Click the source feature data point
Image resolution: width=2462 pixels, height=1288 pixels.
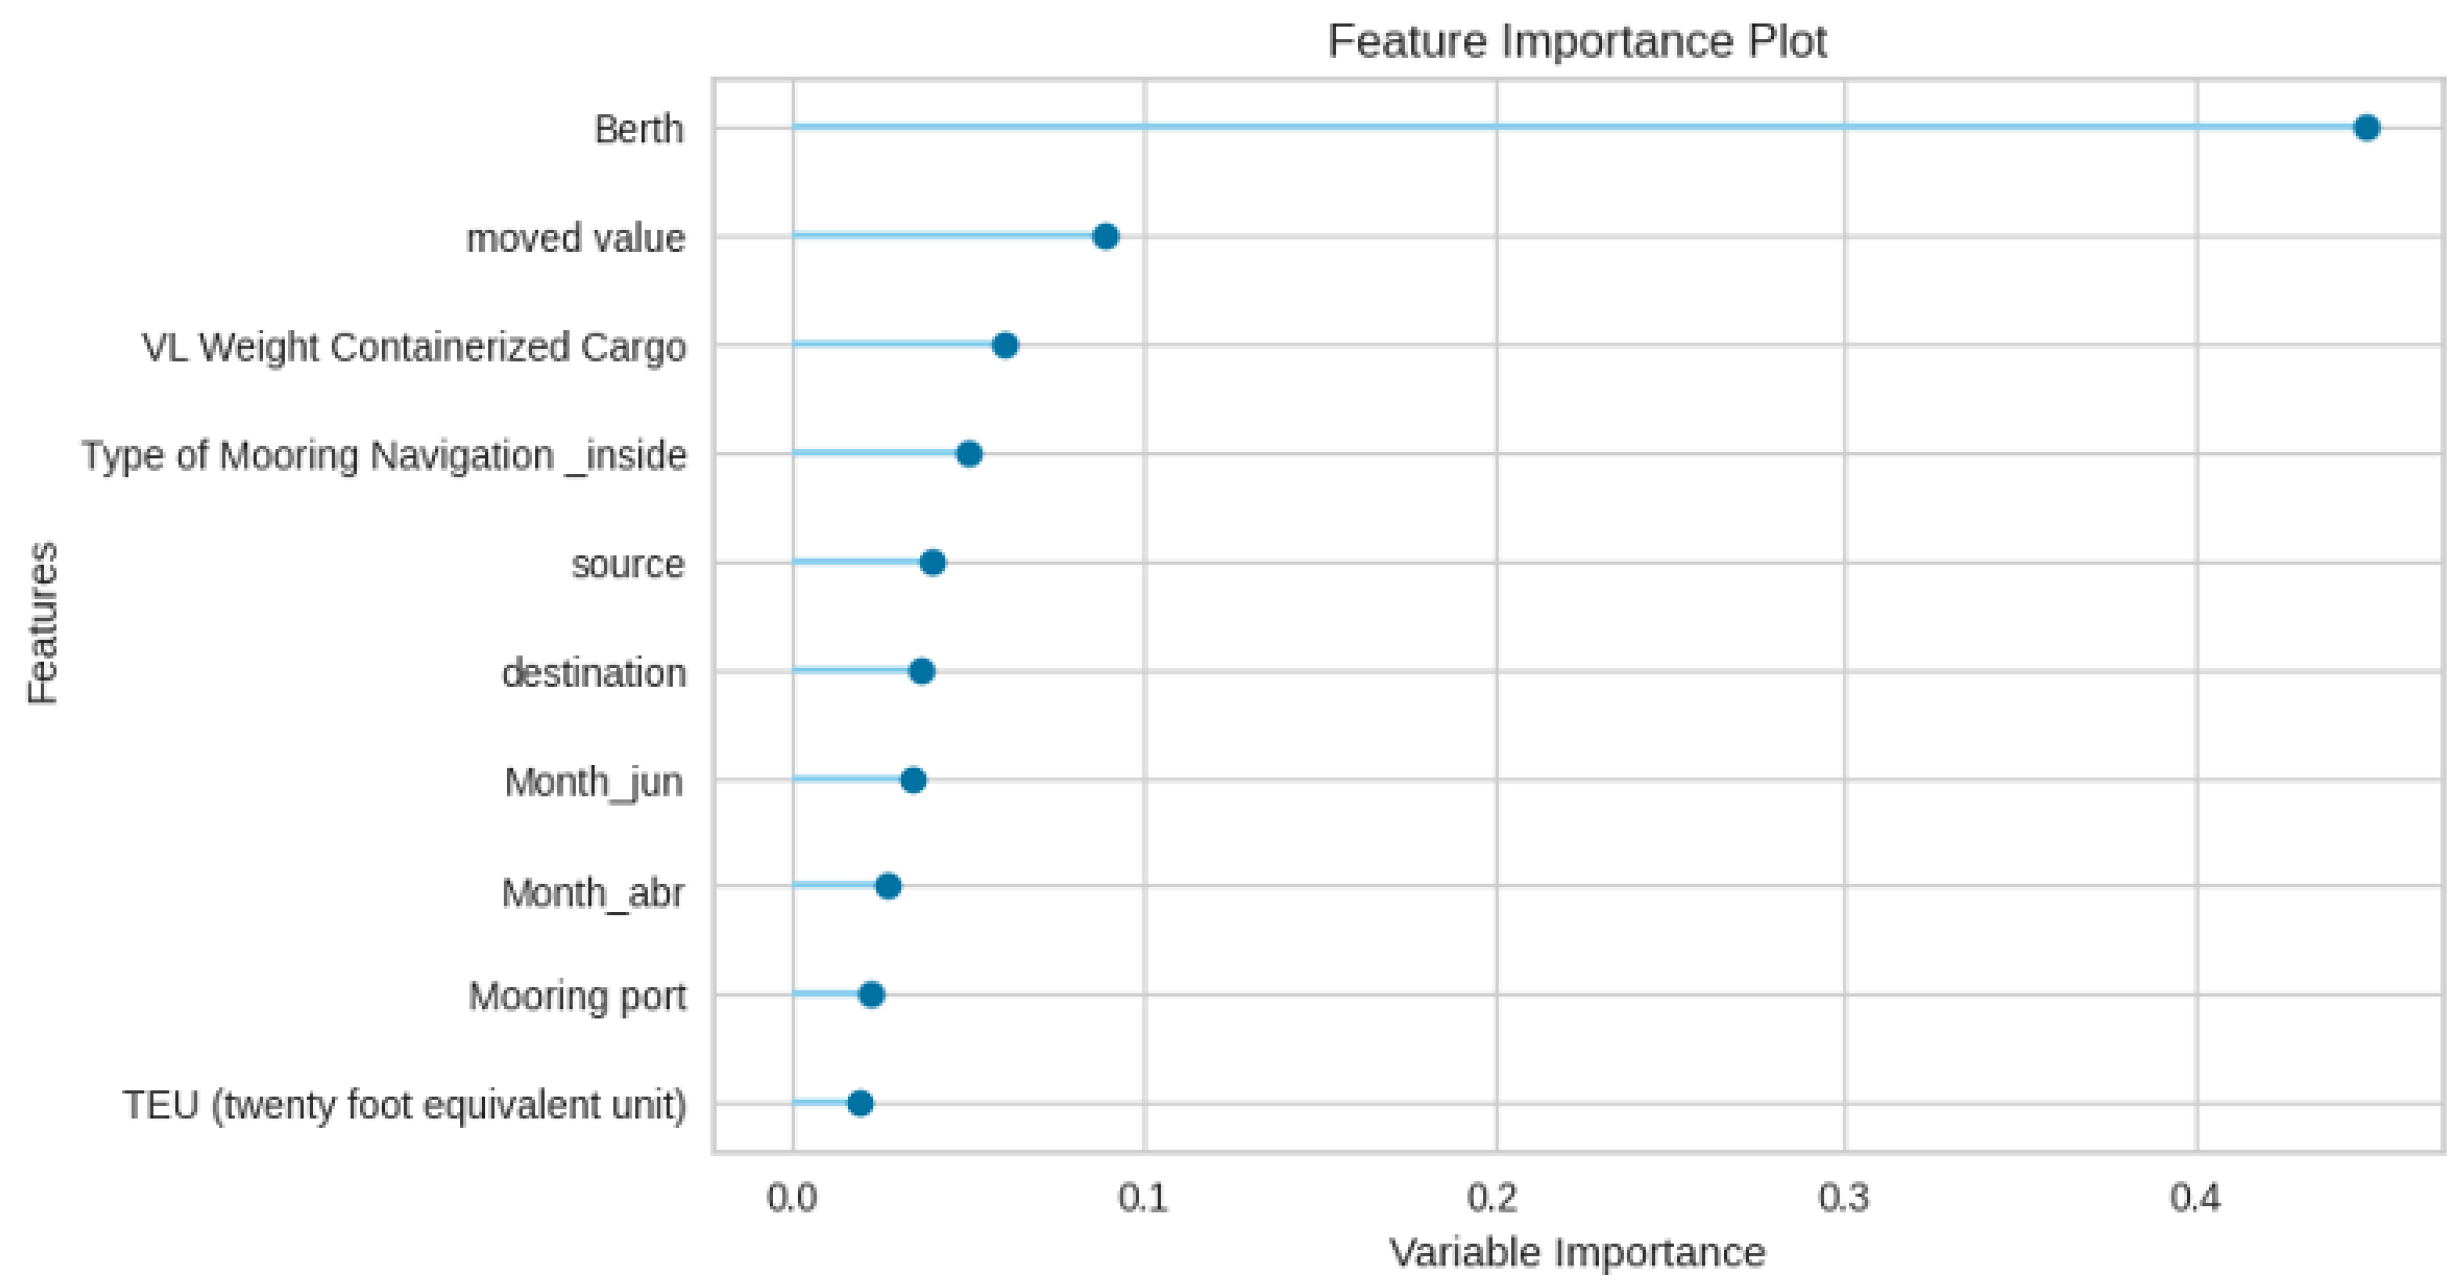[x=933, y=563]
